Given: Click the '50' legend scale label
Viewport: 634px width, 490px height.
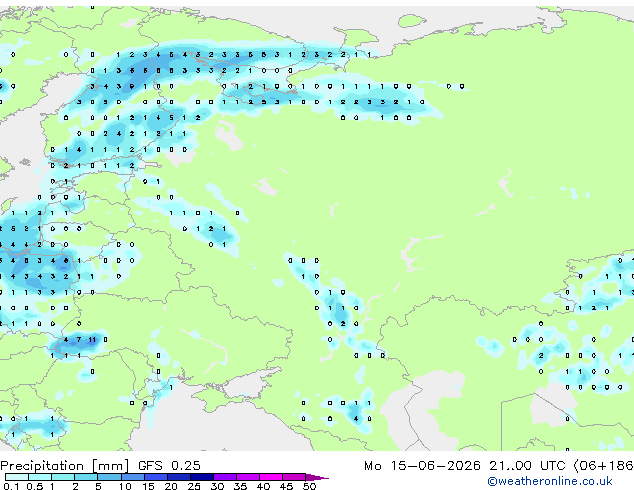Looking at the screenshot, I should pos(309,486).
